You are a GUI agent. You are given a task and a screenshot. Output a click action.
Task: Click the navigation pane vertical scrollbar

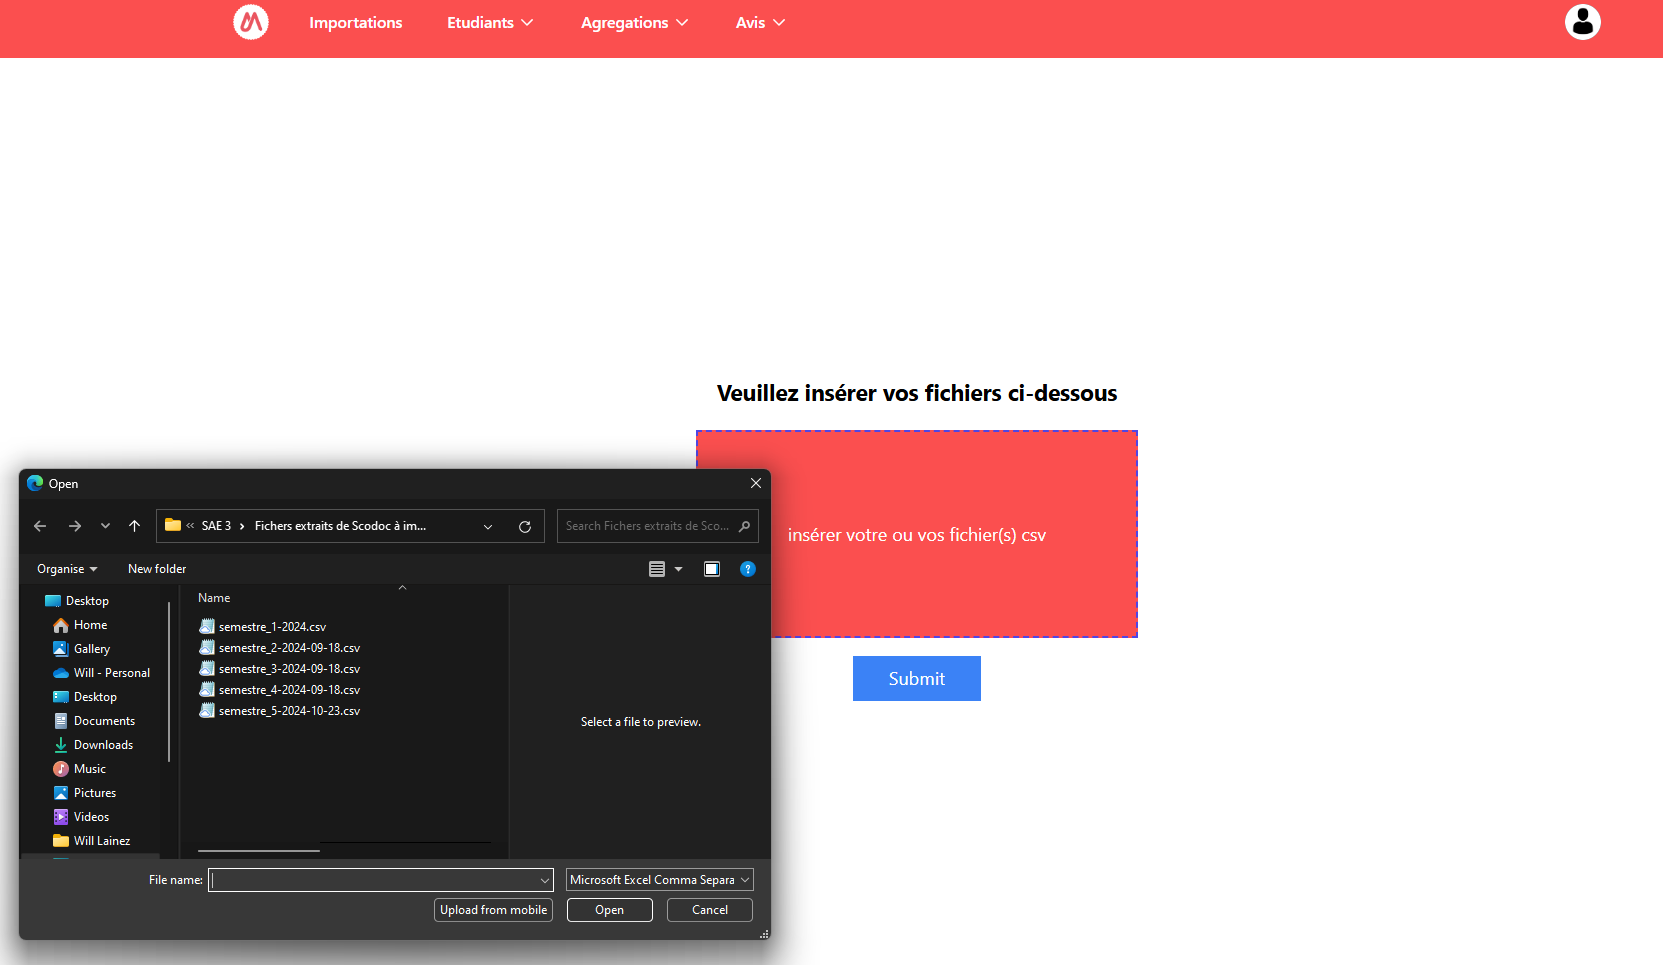tap(169, 682)
